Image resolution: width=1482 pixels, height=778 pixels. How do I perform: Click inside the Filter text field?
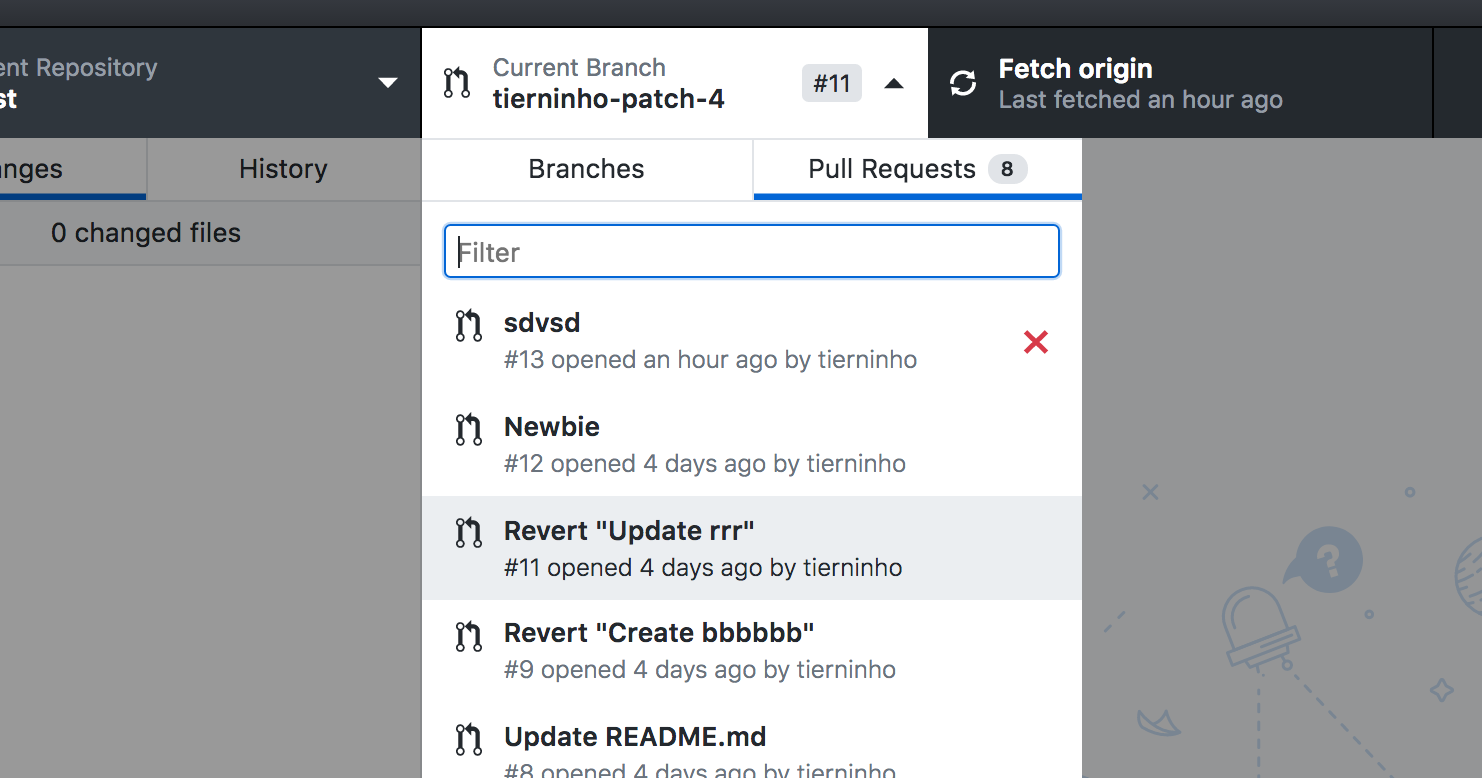point(751,251)
